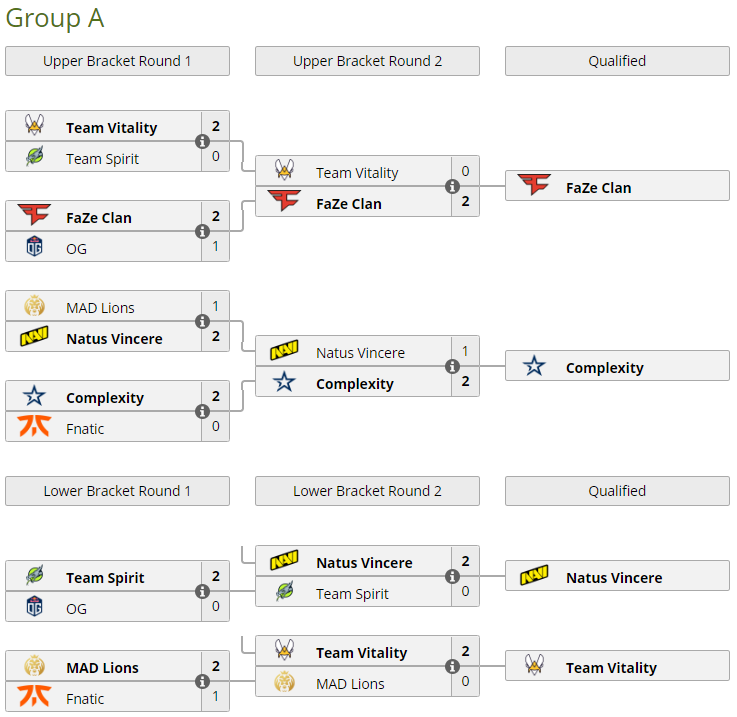This screenshot has height=717, width=737.
Task: Show match info for Complexity vs Fnatic
Action: [202, 412]
